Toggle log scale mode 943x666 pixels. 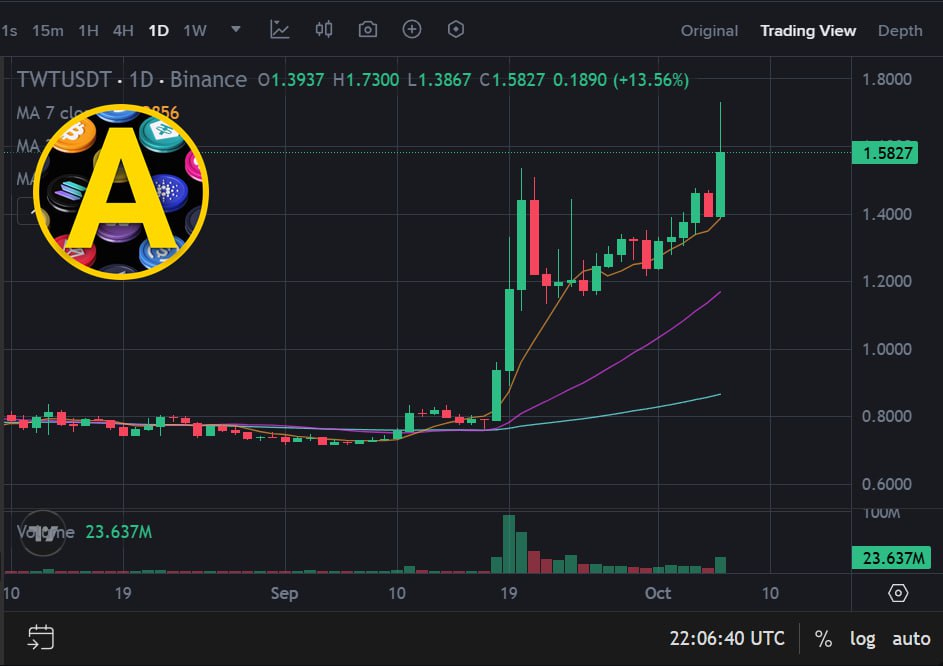(862, 638)
